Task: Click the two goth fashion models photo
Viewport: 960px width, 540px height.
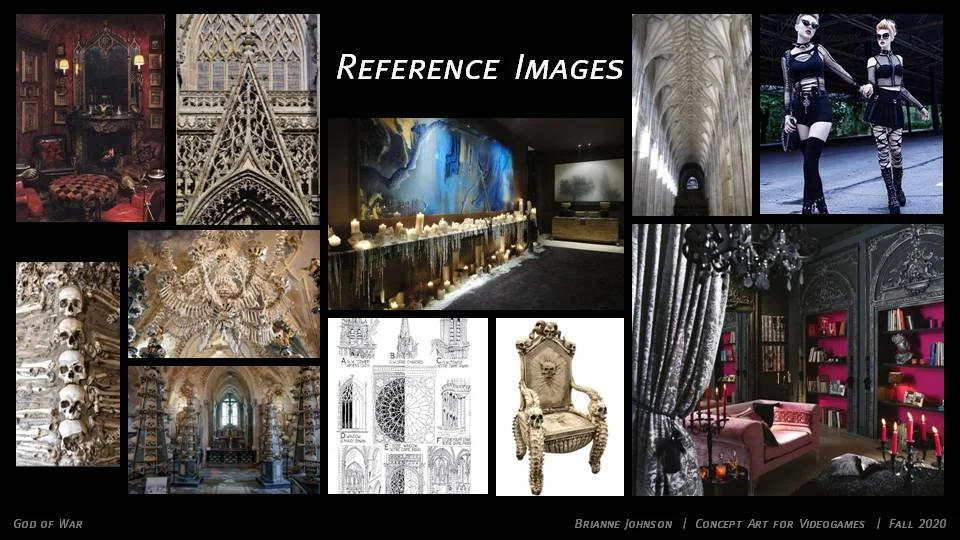Action: pyautogui.click(x=851, y=114)
